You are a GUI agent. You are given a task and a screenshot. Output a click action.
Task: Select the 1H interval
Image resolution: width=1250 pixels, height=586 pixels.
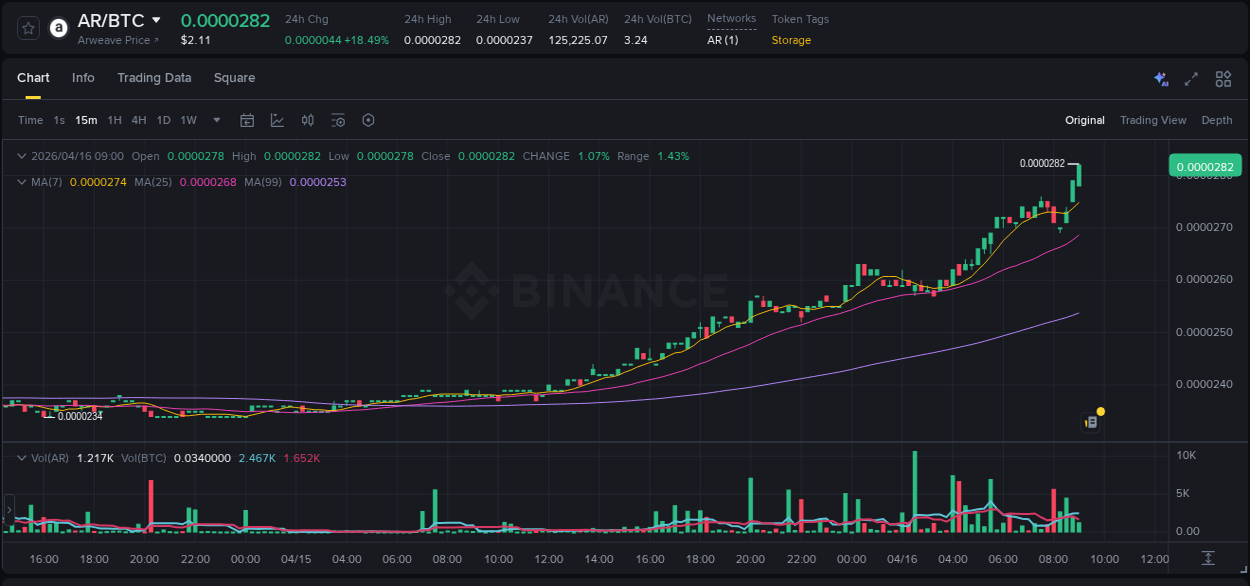point(114,120)
